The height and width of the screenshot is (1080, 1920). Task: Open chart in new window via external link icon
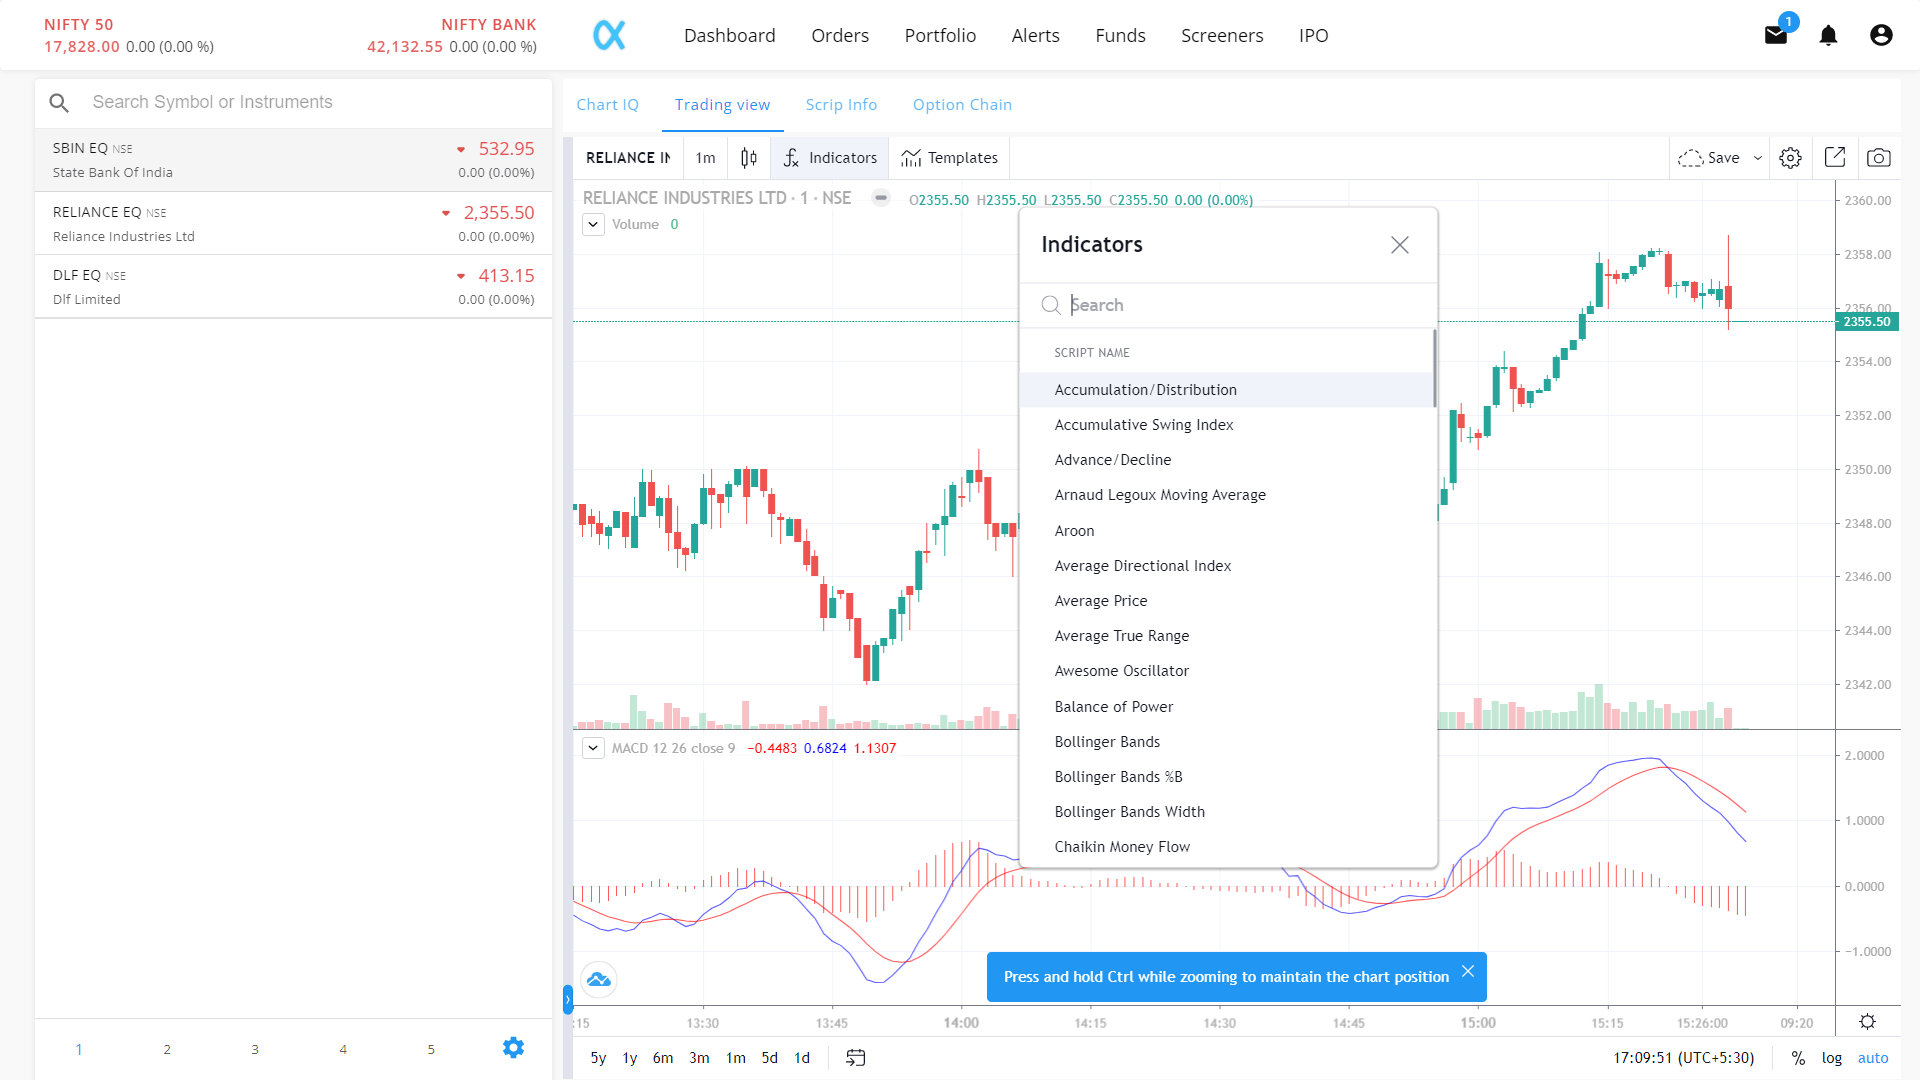1835,157
